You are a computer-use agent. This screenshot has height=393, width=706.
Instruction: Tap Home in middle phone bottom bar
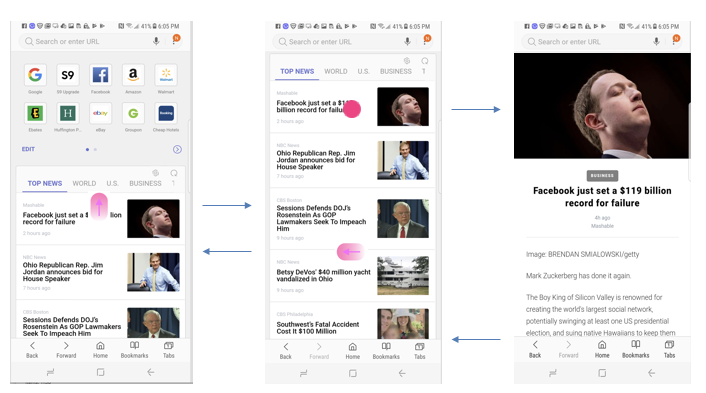click(x=353, y=351)
